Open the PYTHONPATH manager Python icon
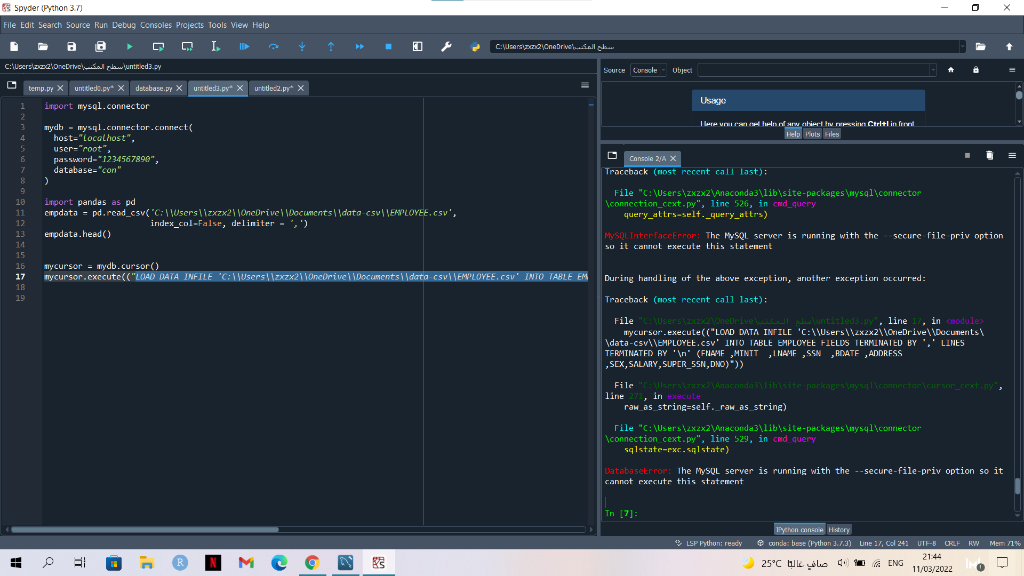This screenshot has width=1024, height=576. (x=475, y=46)
